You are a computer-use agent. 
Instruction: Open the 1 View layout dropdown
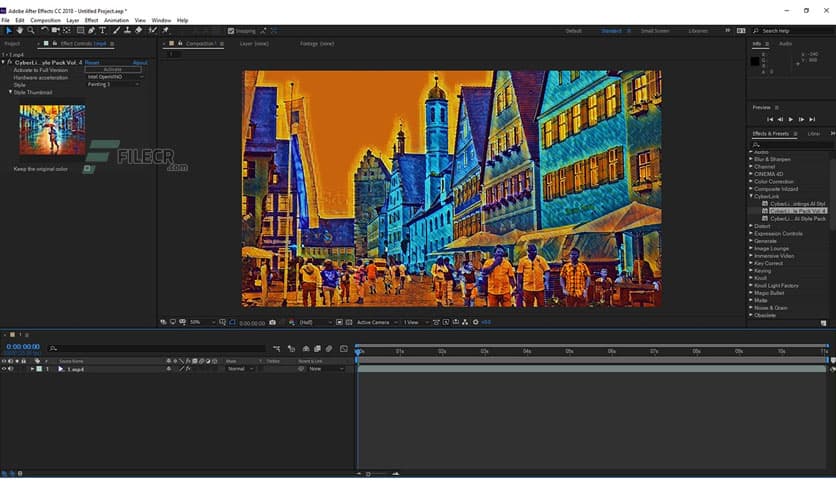[x=416, y=322]
